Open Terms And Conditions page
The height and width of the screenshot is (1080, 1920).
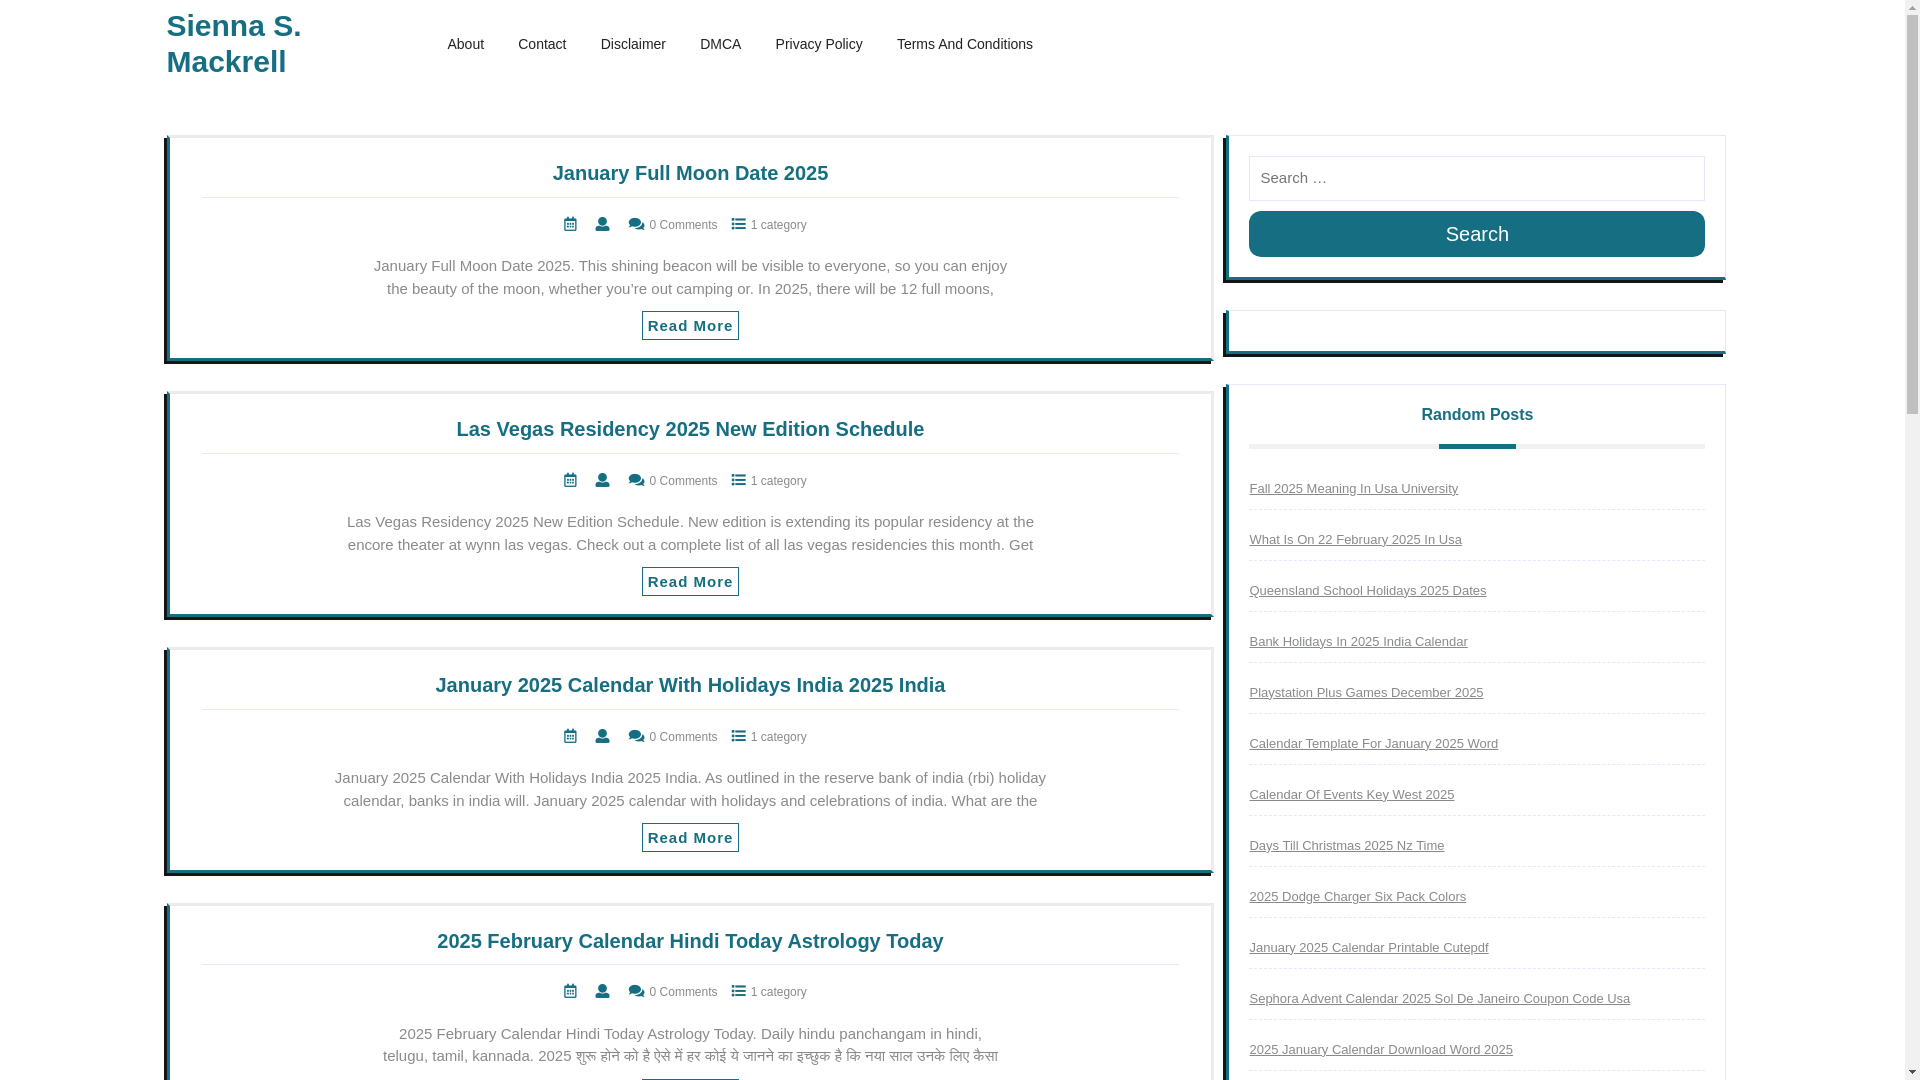[x=965, y=44]
